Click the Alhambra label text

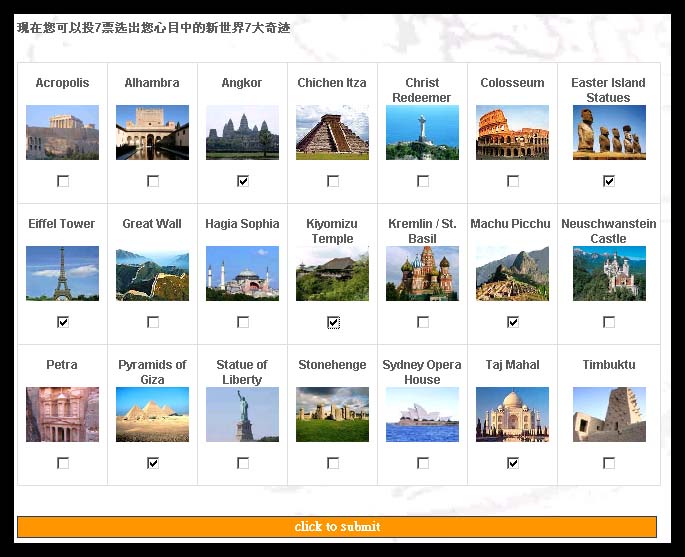tap(152, 83)
